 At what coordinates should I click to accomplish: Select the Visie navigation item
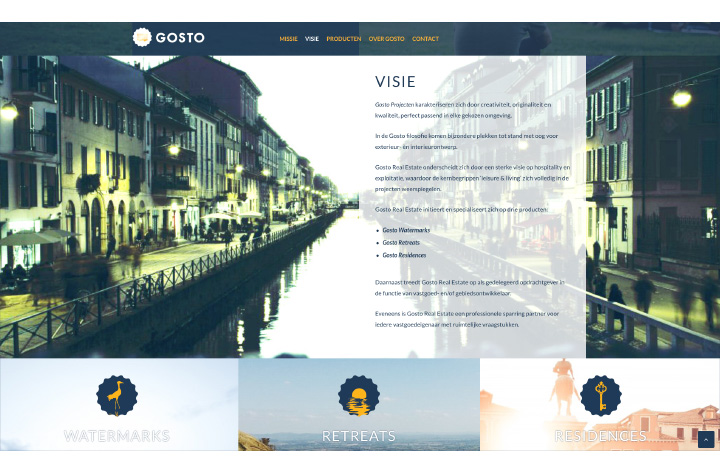coord(312,39)
